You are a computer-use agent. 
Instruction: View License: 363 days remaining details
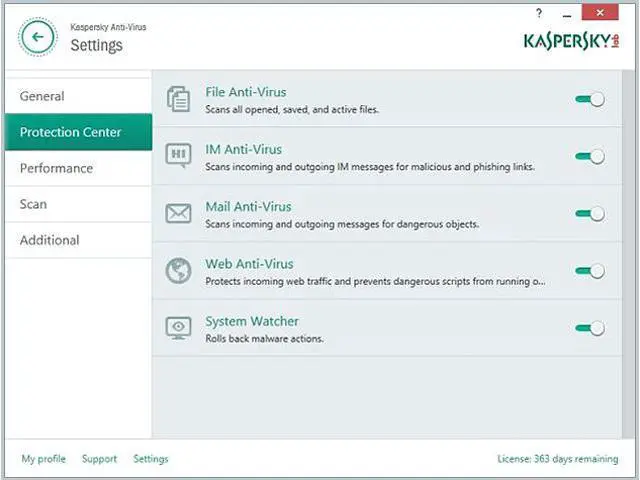[x=558, y=459]
